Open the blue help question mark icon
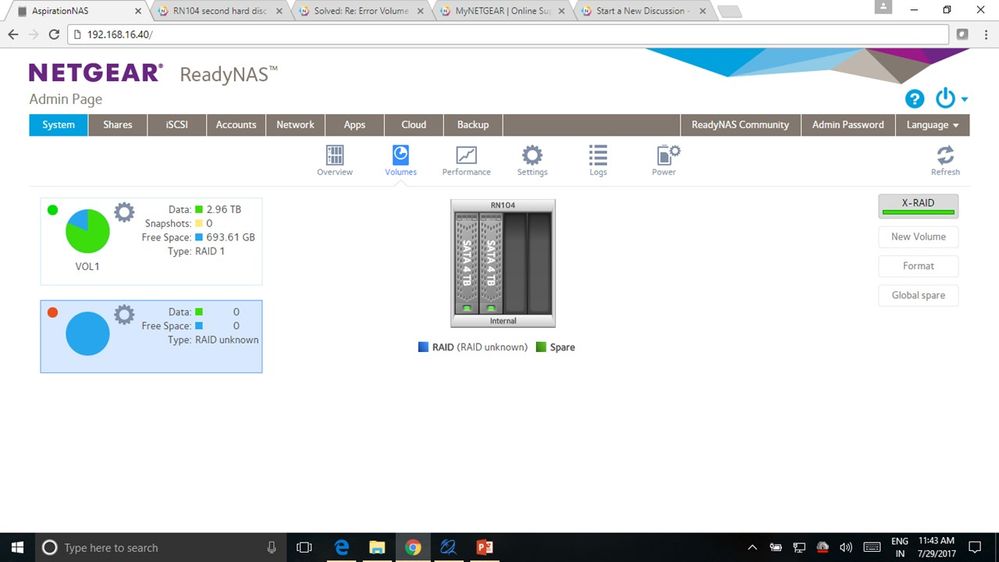The height and width of the screenshot is (562, 999). click(x=914, y=99)
